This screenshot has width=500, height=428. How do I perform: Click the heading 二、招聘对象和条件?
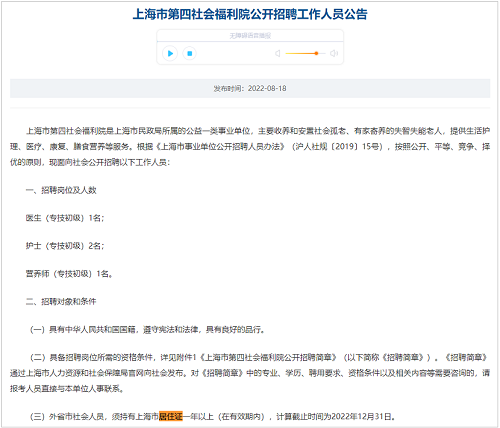(x=61, y=302)
